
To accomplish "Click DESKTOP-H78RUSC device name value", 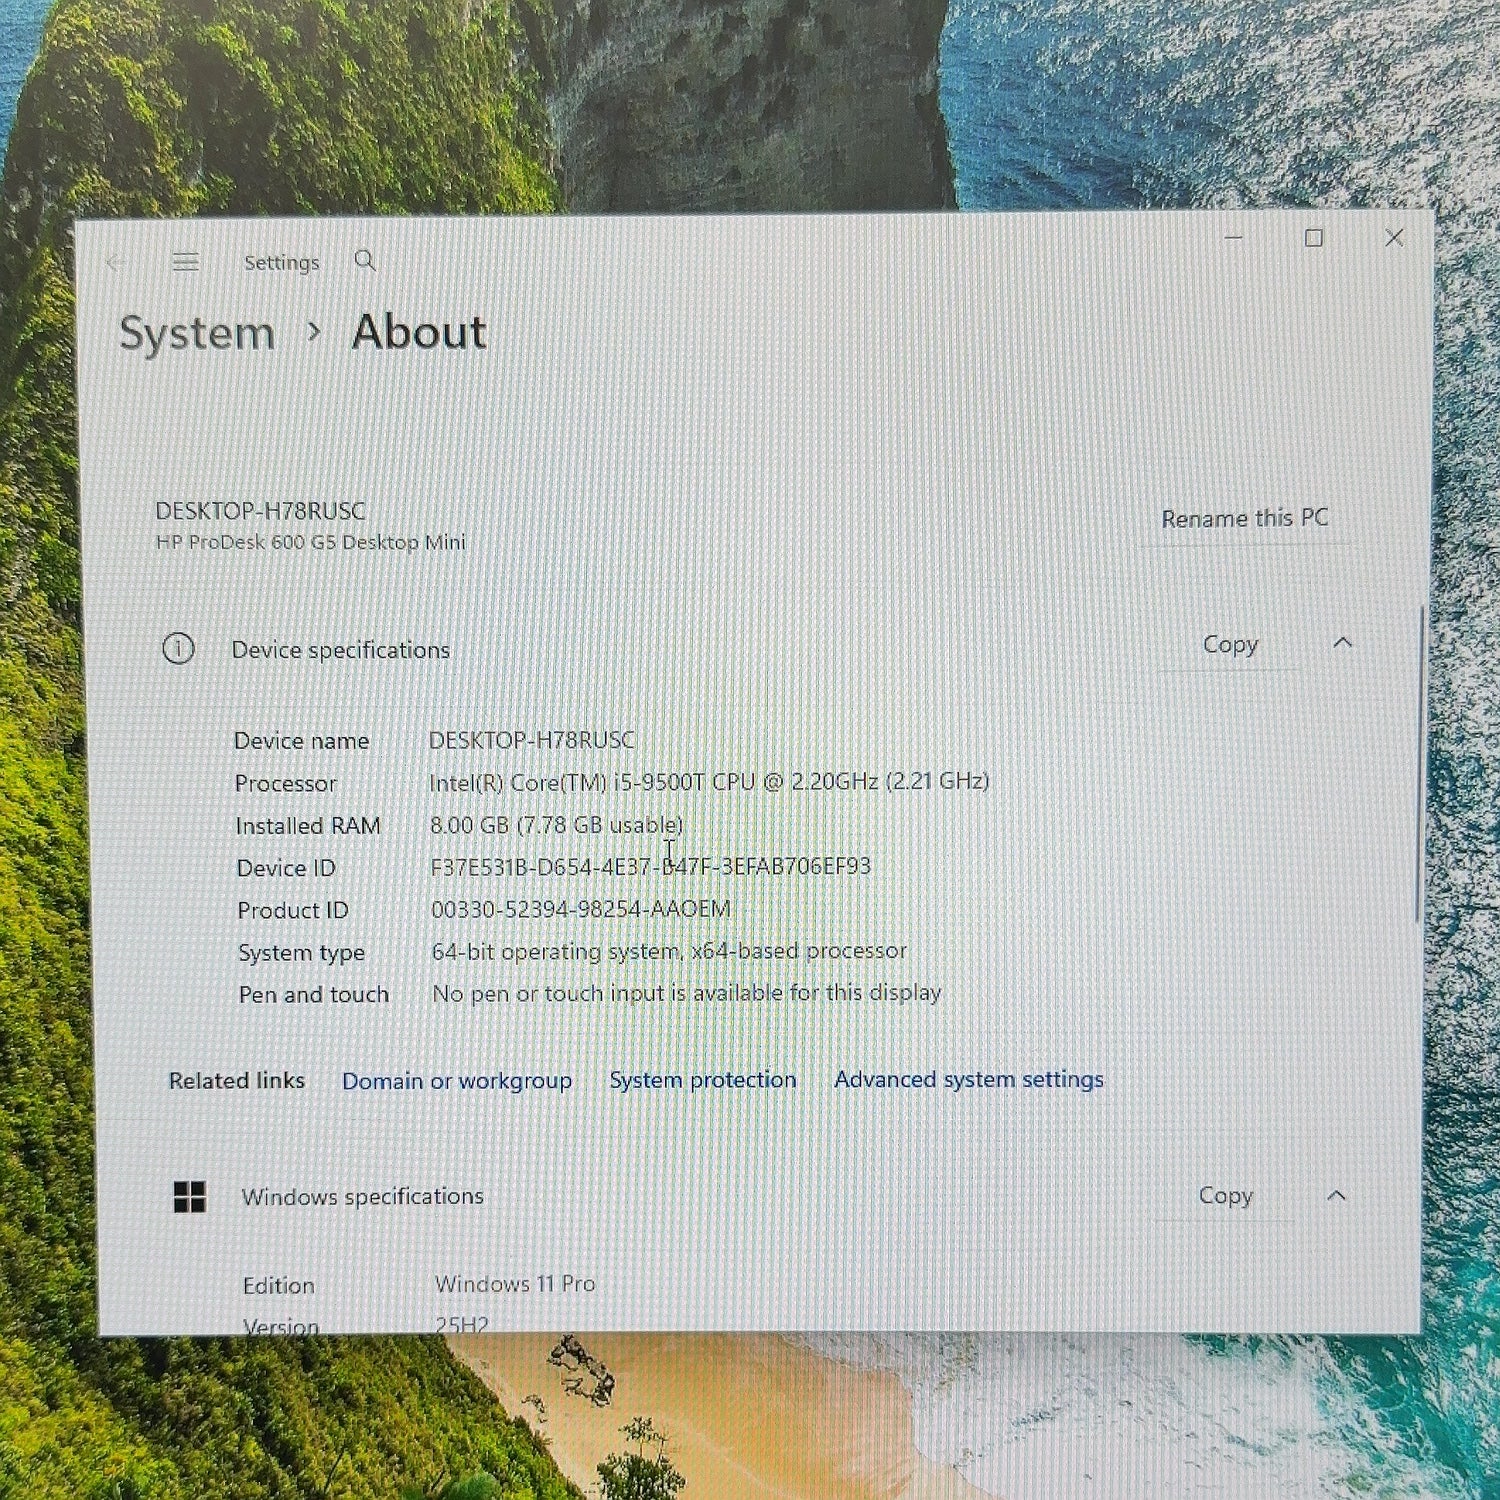I will 531,740.
